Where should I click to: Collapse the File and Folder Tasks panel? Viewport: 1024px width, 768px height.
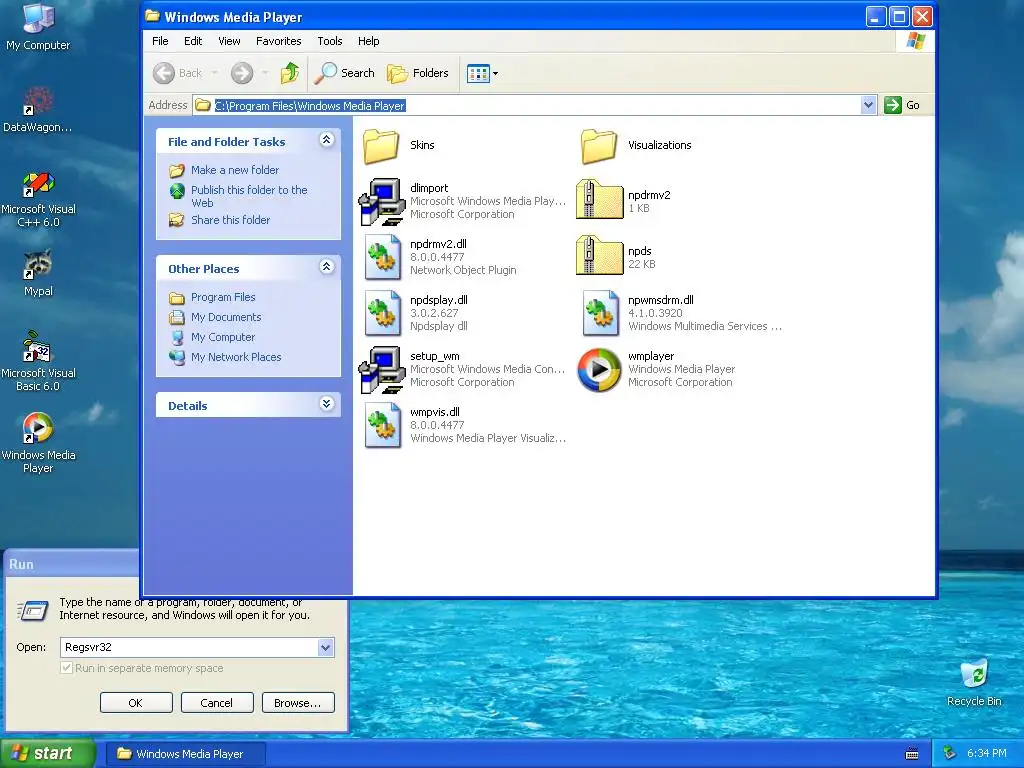click(x=327, y=140)
